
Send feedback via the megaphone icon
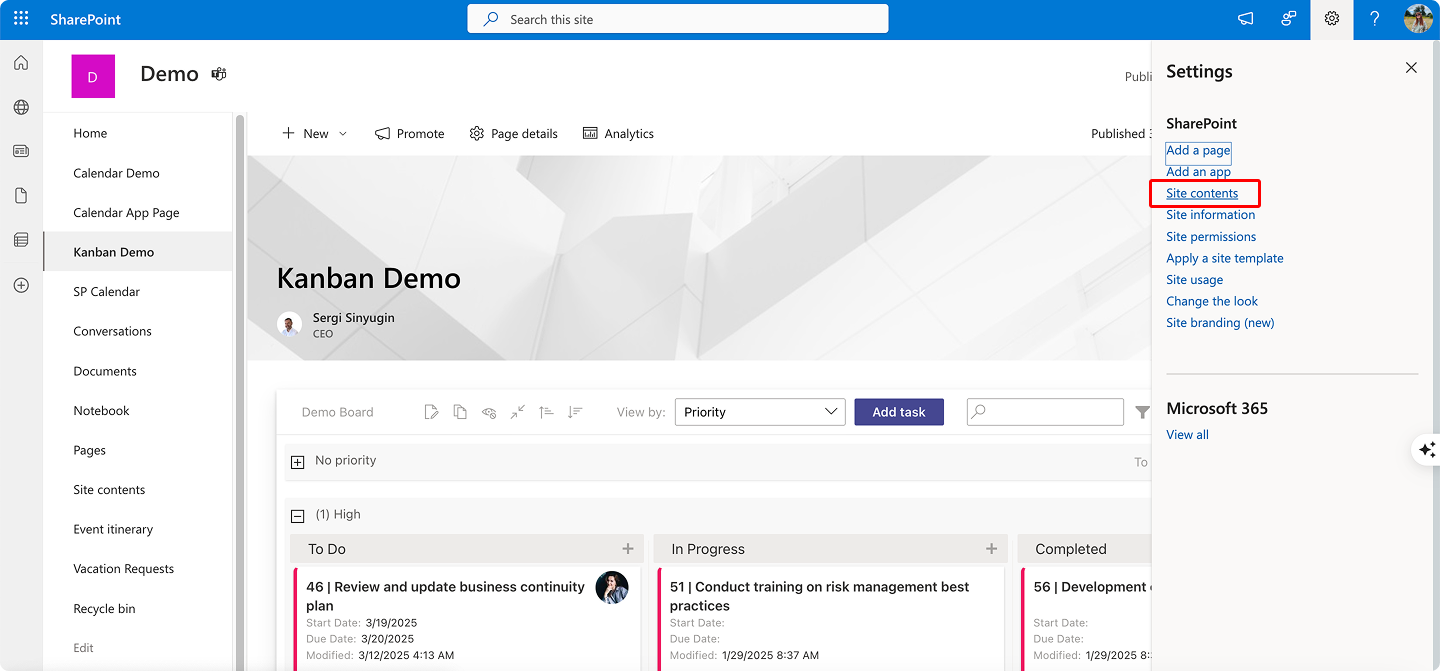[1244, 18]
